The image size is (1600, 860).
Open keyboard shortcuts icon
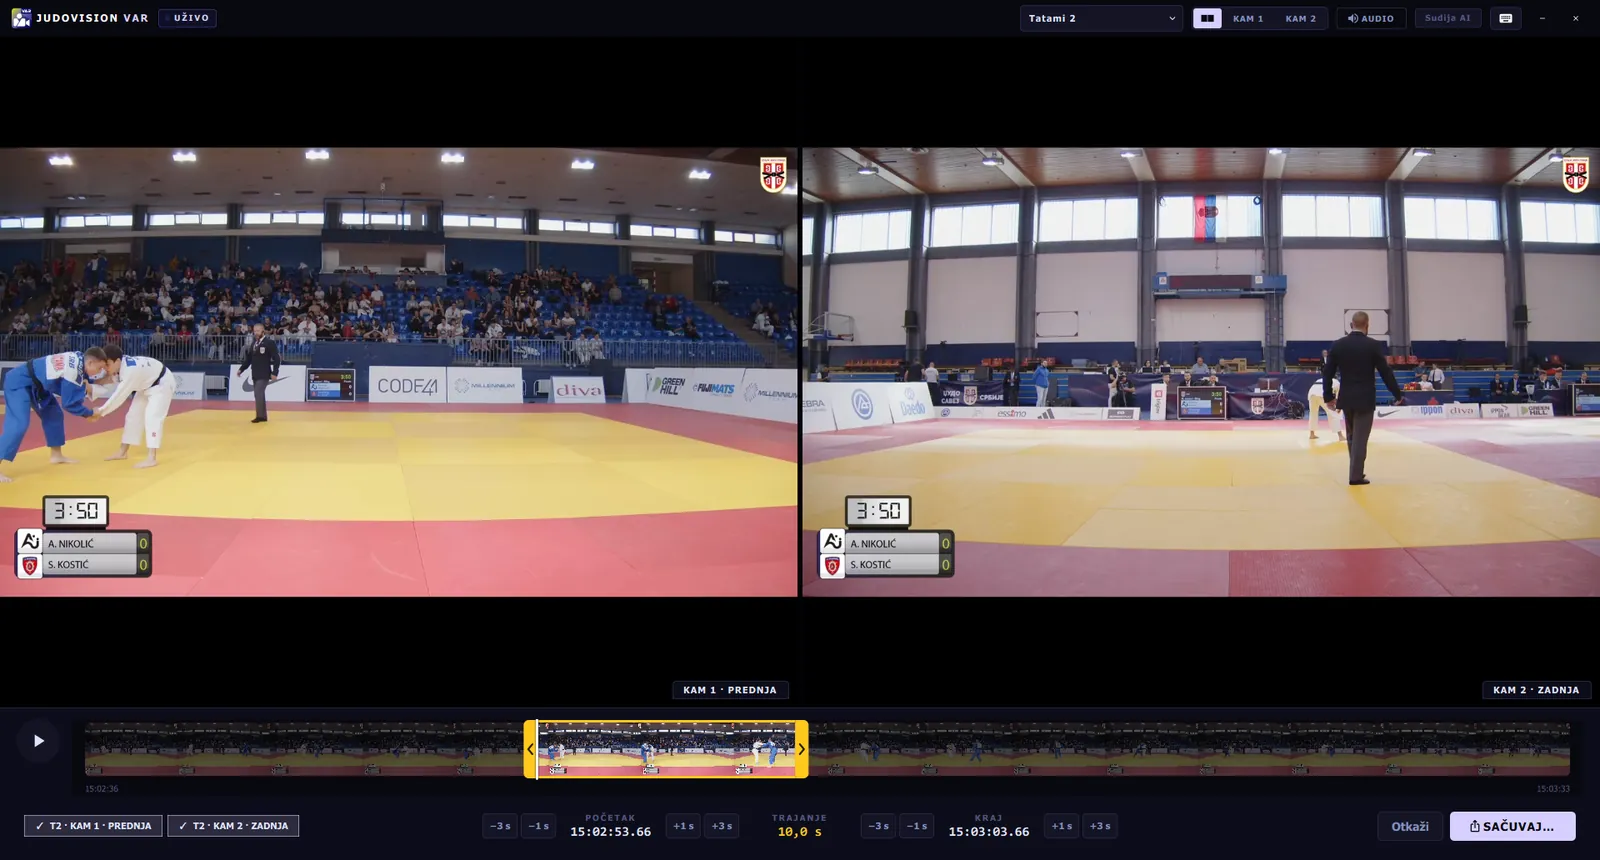point(1506,18)
